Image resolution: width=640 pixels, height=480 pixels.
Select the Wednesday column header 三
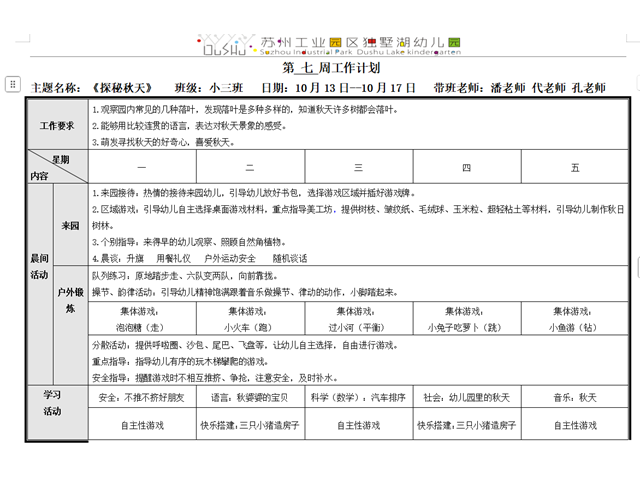pos(358,167)
